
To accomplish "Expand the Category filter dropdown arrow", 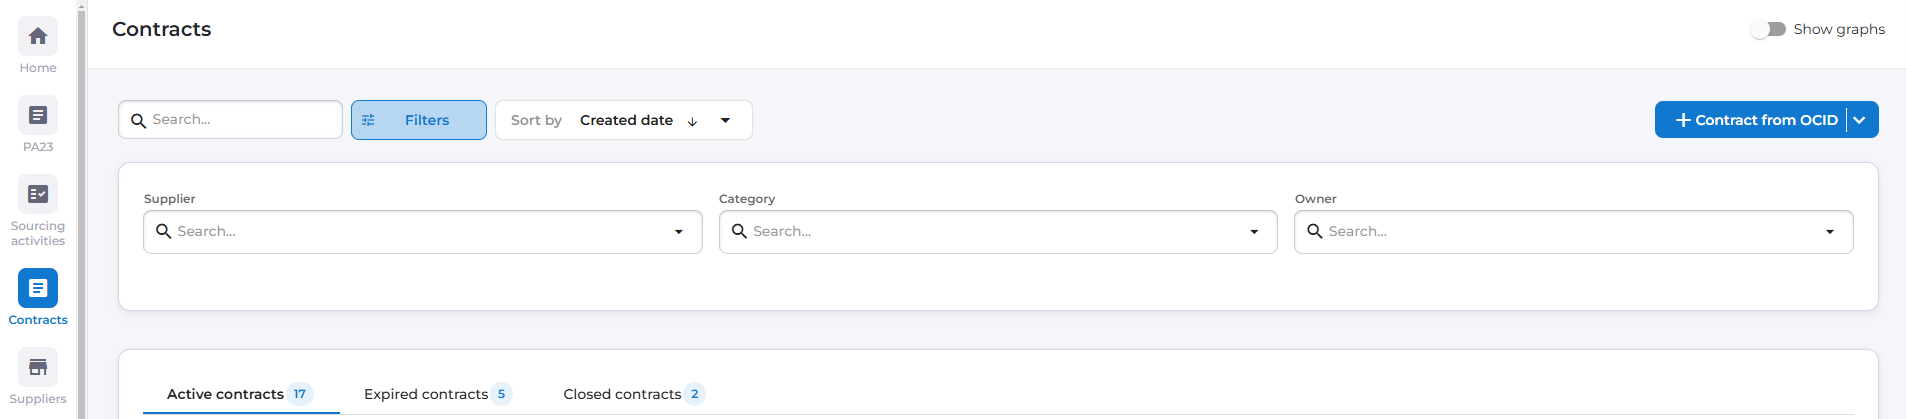I will click(x=1254, y=232).
